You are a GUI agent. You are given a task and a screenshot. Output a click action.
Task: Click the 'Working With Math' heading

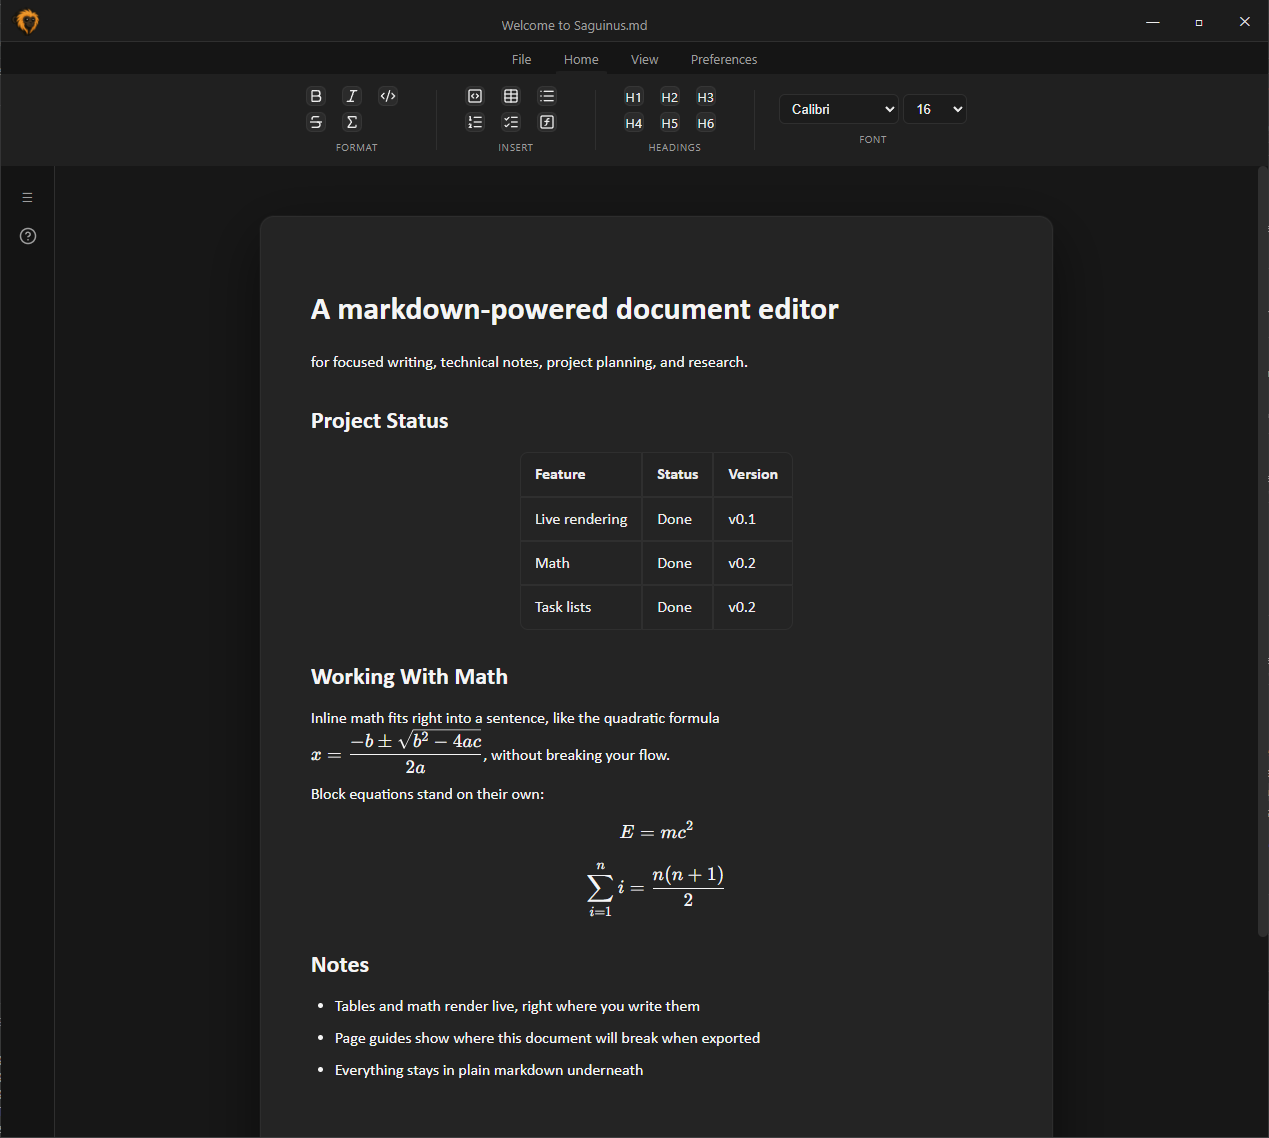tap(409, 677)
